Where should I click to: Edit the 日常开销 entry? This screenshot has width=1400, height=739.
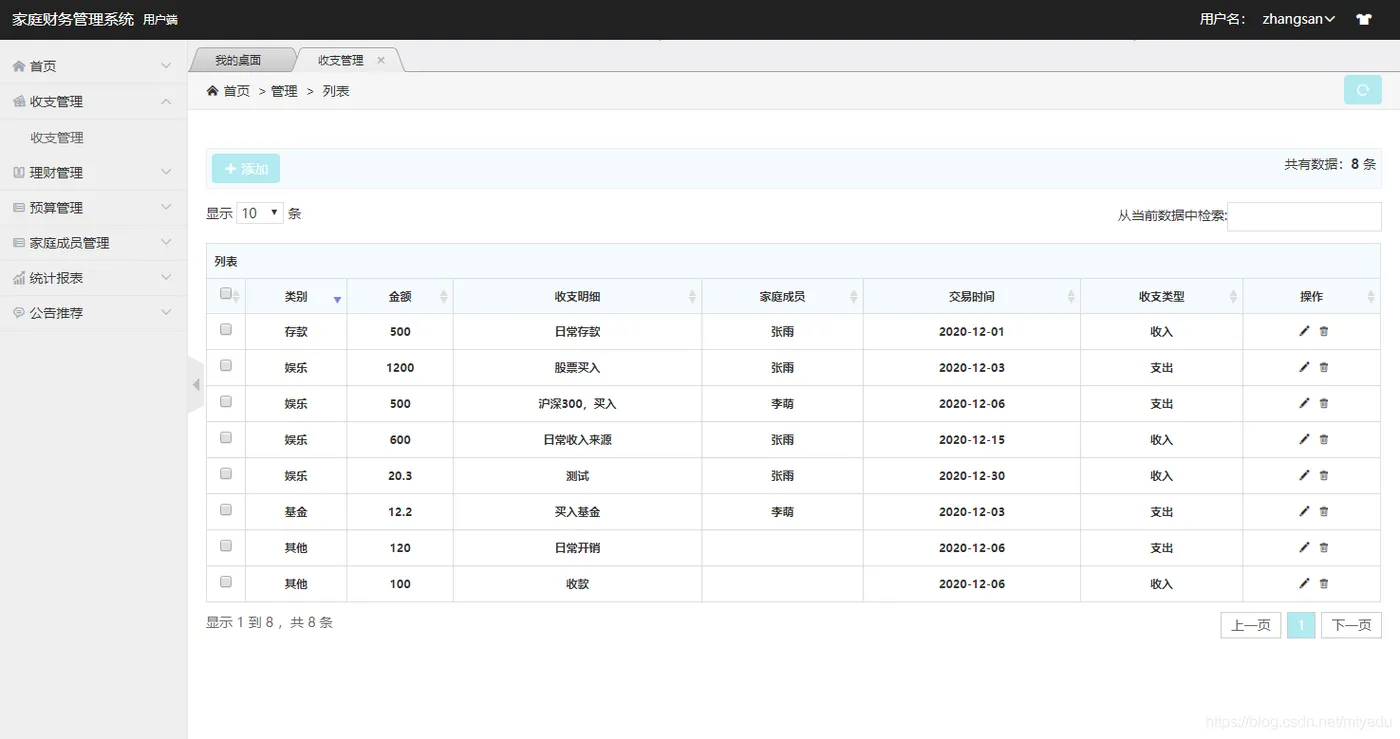[x=1304, y=547]
